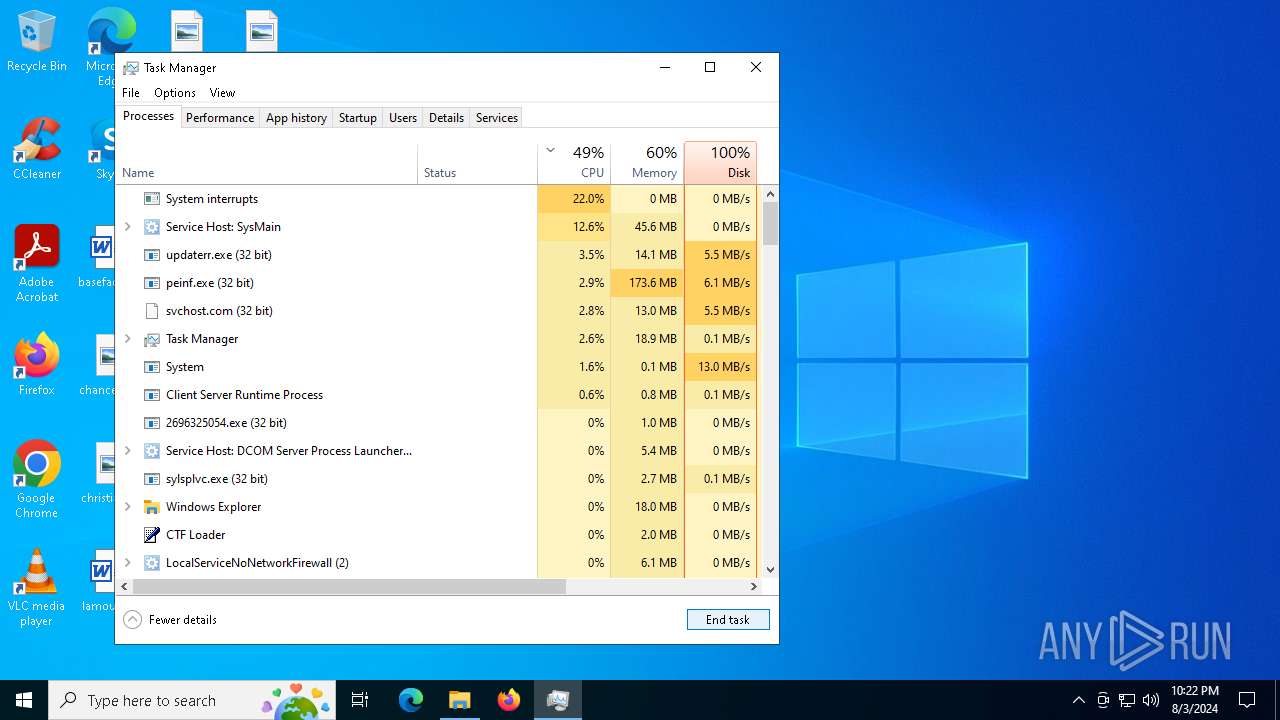Click the Task Manager row icon
Screen dimensions: 1280x720
[x=152, y=339]
